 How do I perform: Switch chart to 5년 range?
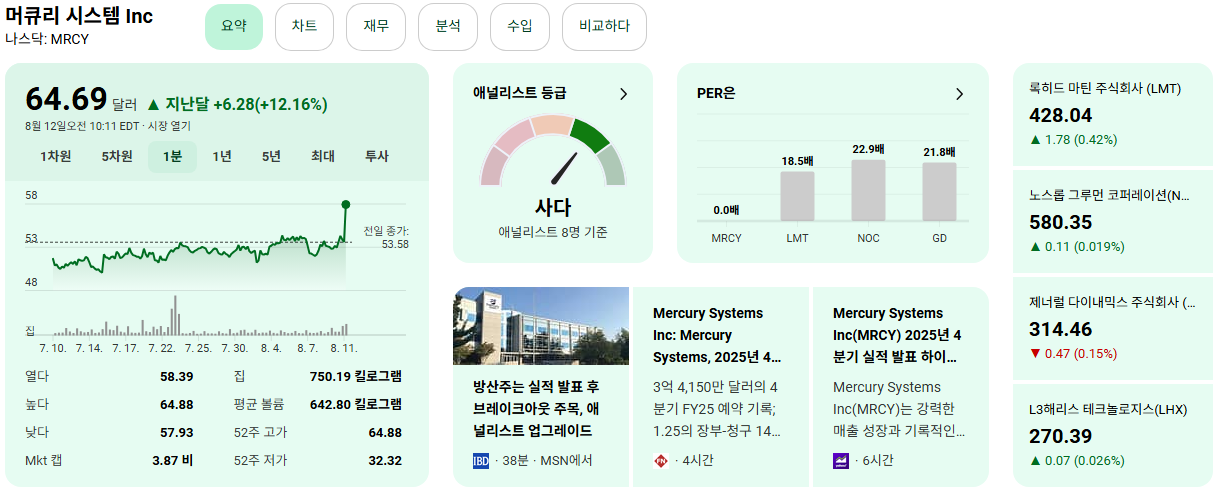click(x=272, y=156)
